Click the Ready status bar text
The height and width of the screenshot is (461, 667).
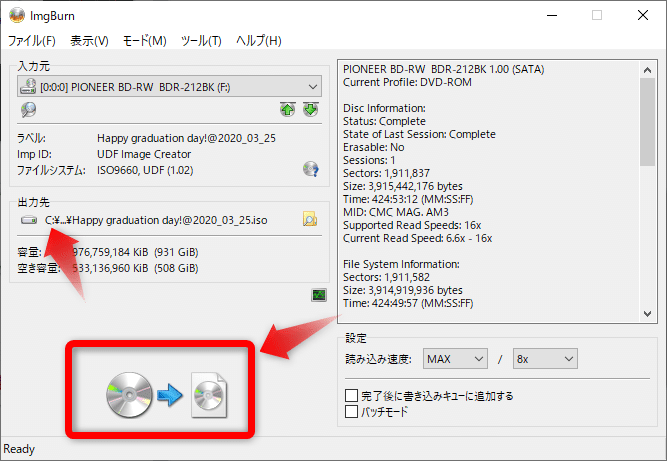pyautogui.click(x=19, y=449)
